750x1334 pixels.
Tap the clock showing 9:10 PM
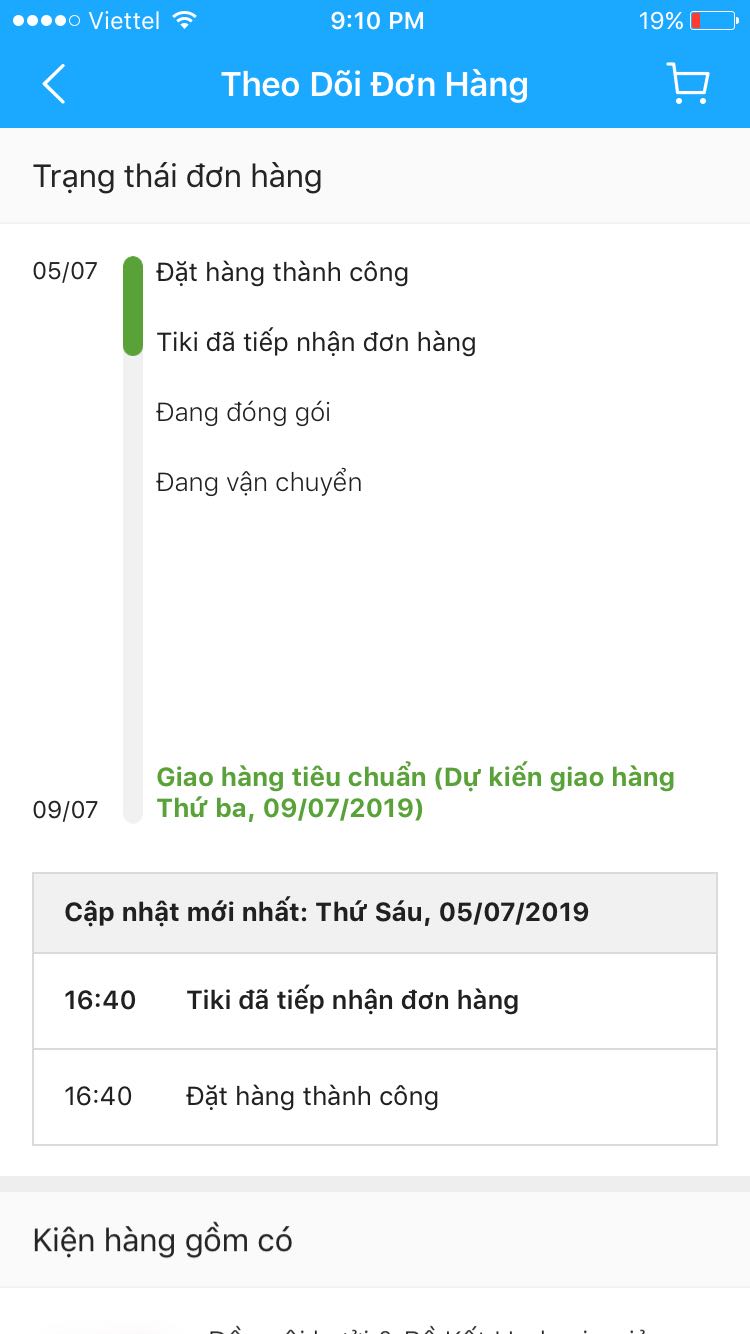click(377, 18)
